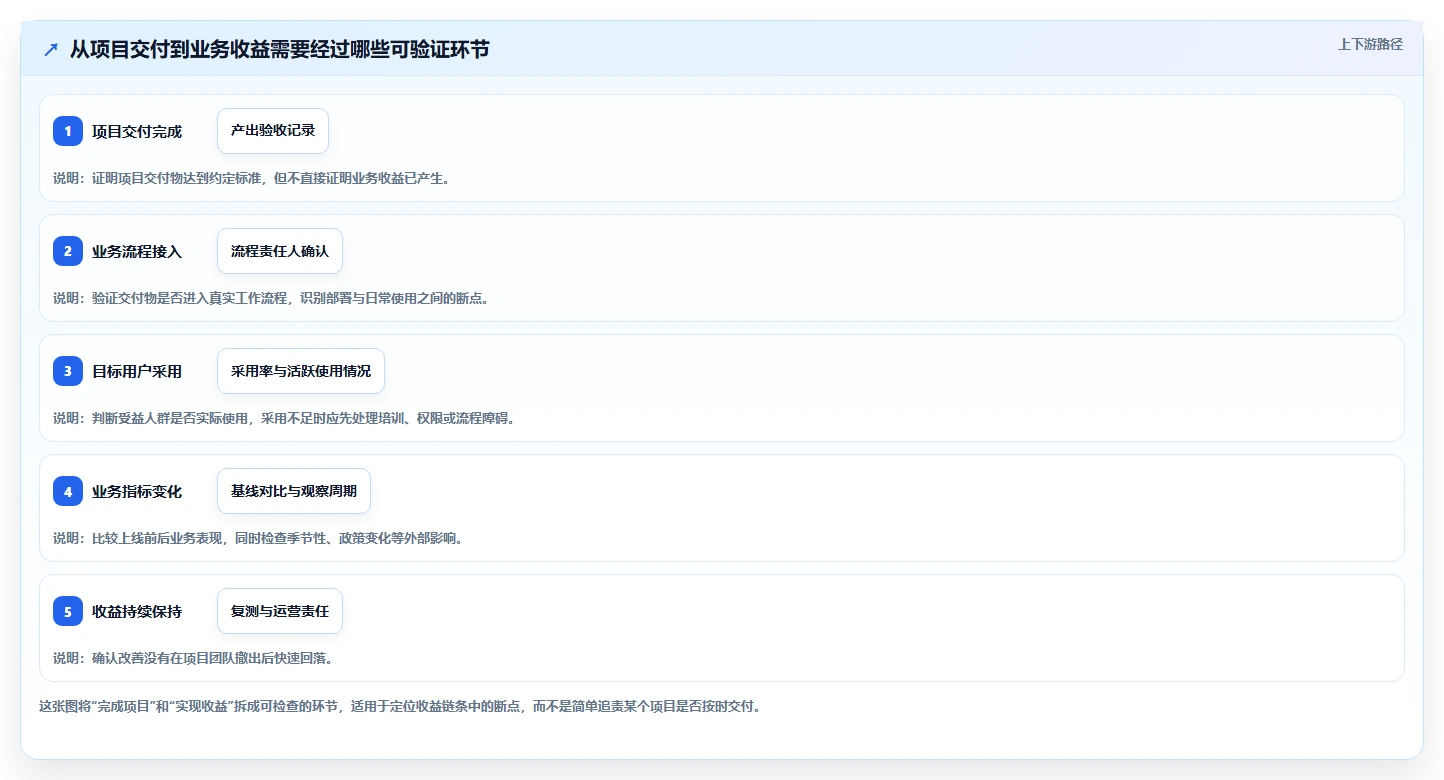Click the step title 收益持续保持
Viewport: 1444px width, 780px height.
pos(137,611)
